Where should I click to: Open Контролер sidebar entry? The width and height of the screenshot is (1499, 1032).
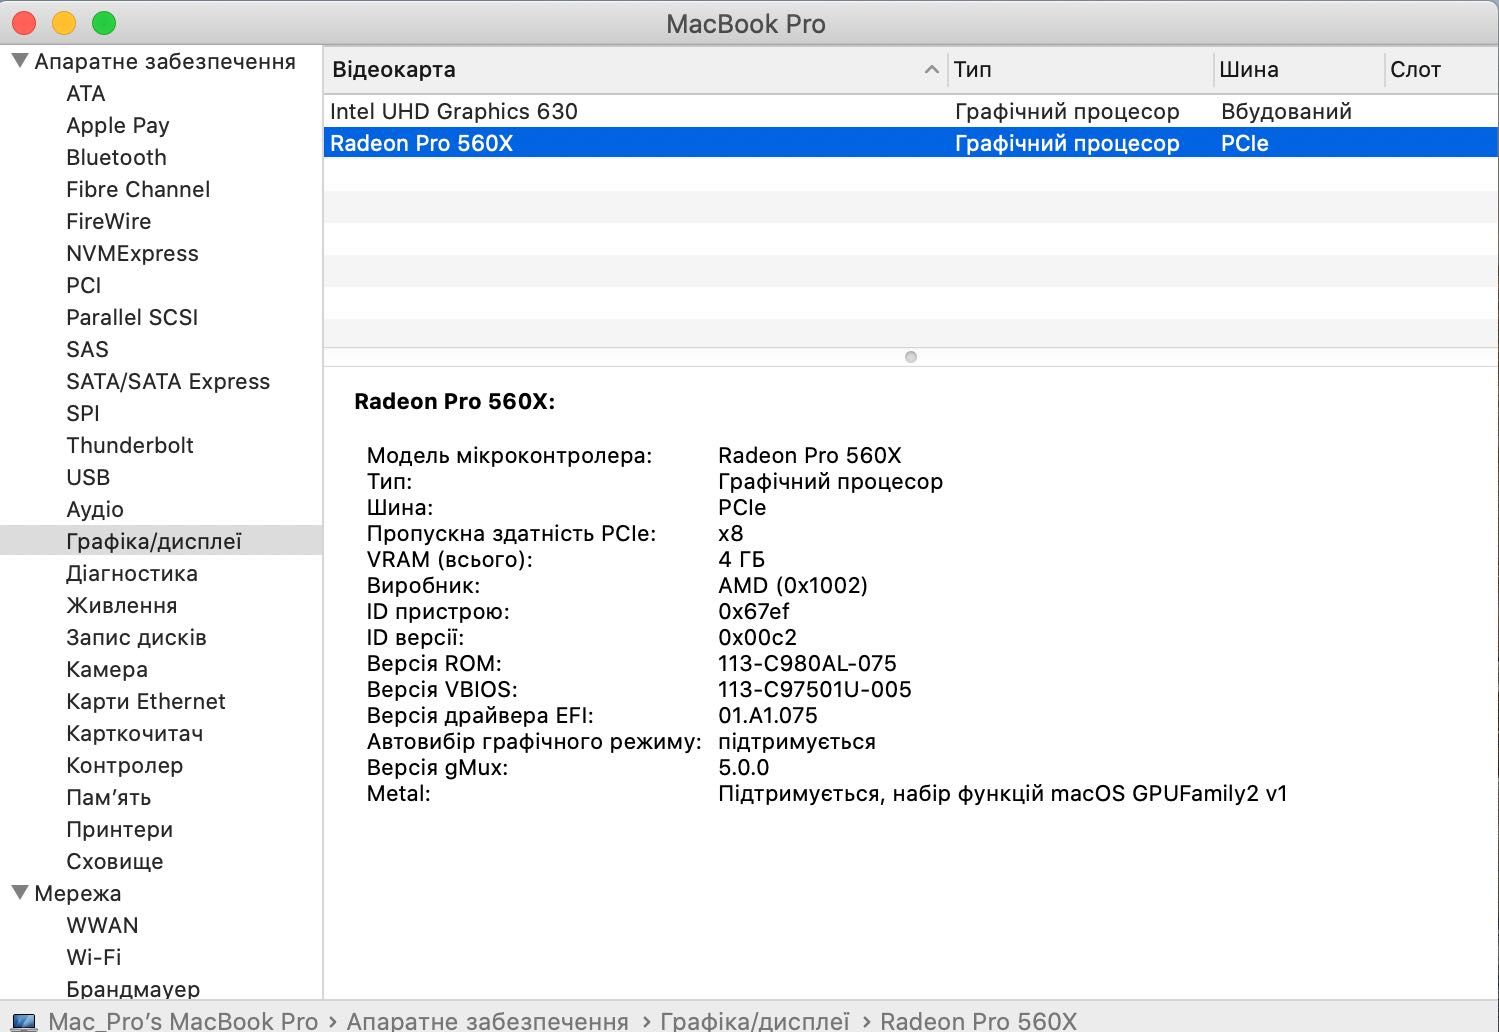pos(125,765)
